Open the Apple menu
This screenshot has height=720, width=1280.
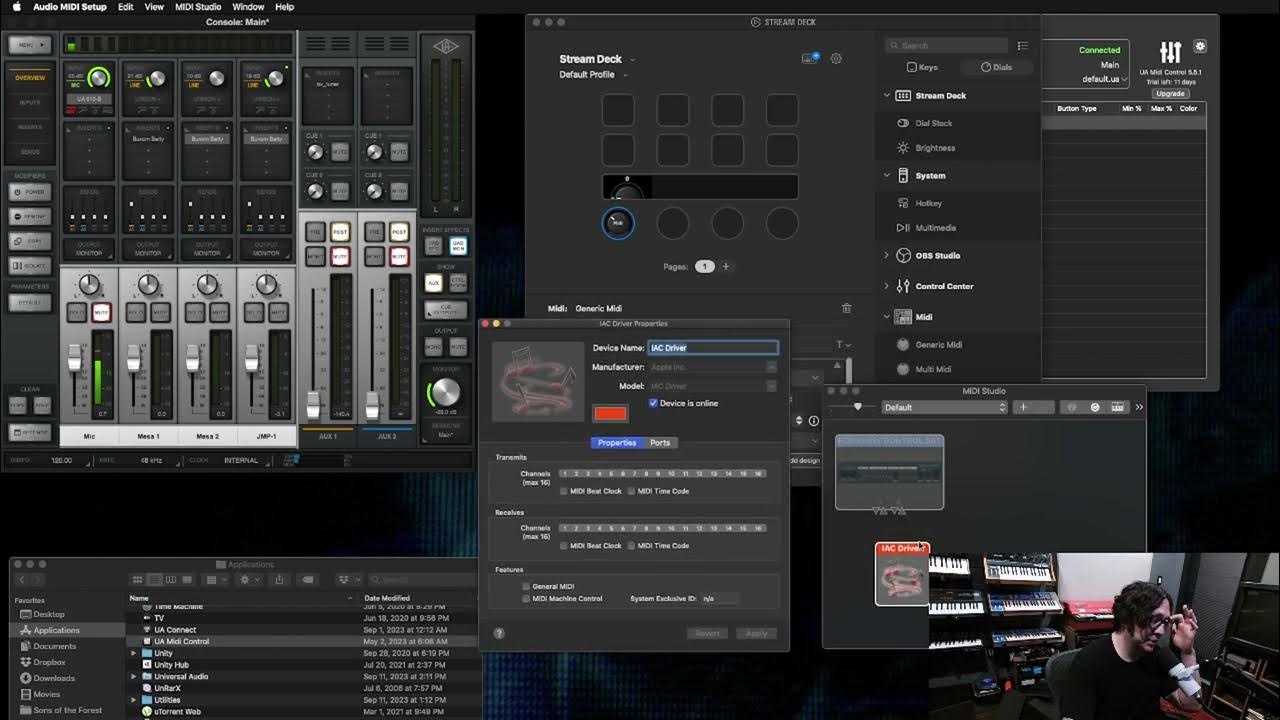tap(16, 7)
